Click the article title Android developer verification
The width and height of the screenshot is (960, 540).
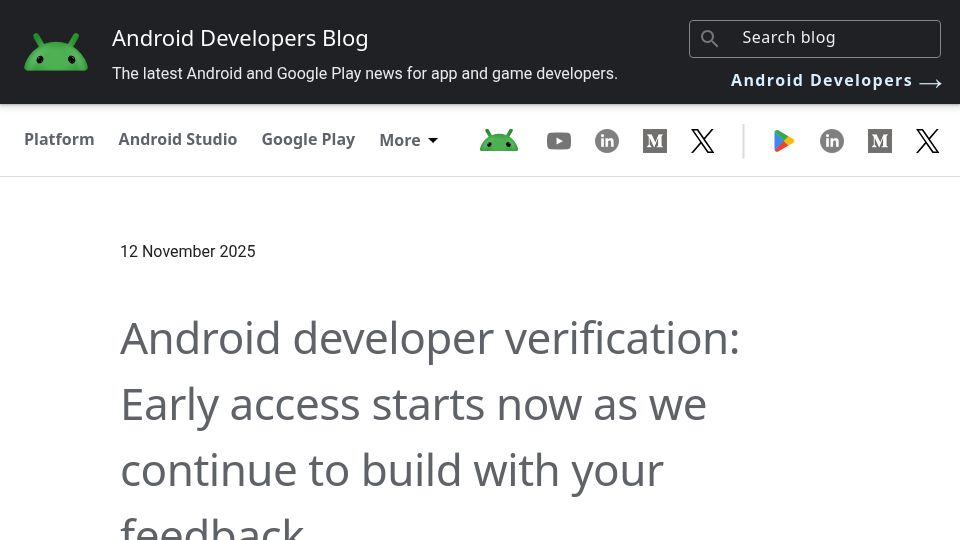click(x=430, y=429)
